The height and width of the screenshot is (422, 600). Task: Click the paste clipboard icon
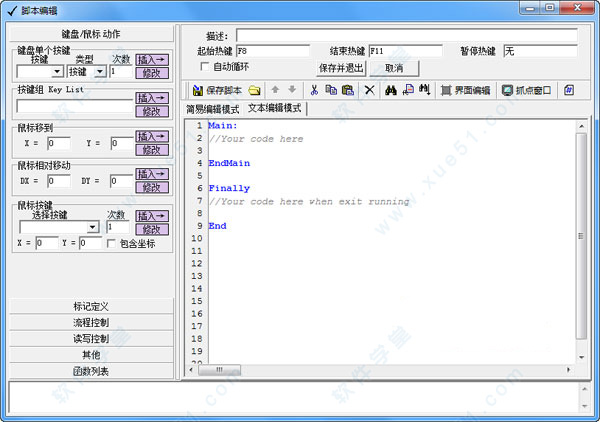[347, 90]
